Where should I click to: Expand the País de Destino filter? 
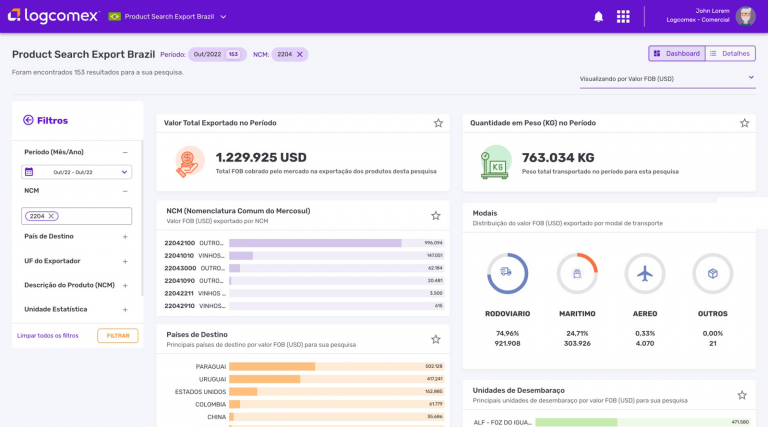(x=125, y=237)
